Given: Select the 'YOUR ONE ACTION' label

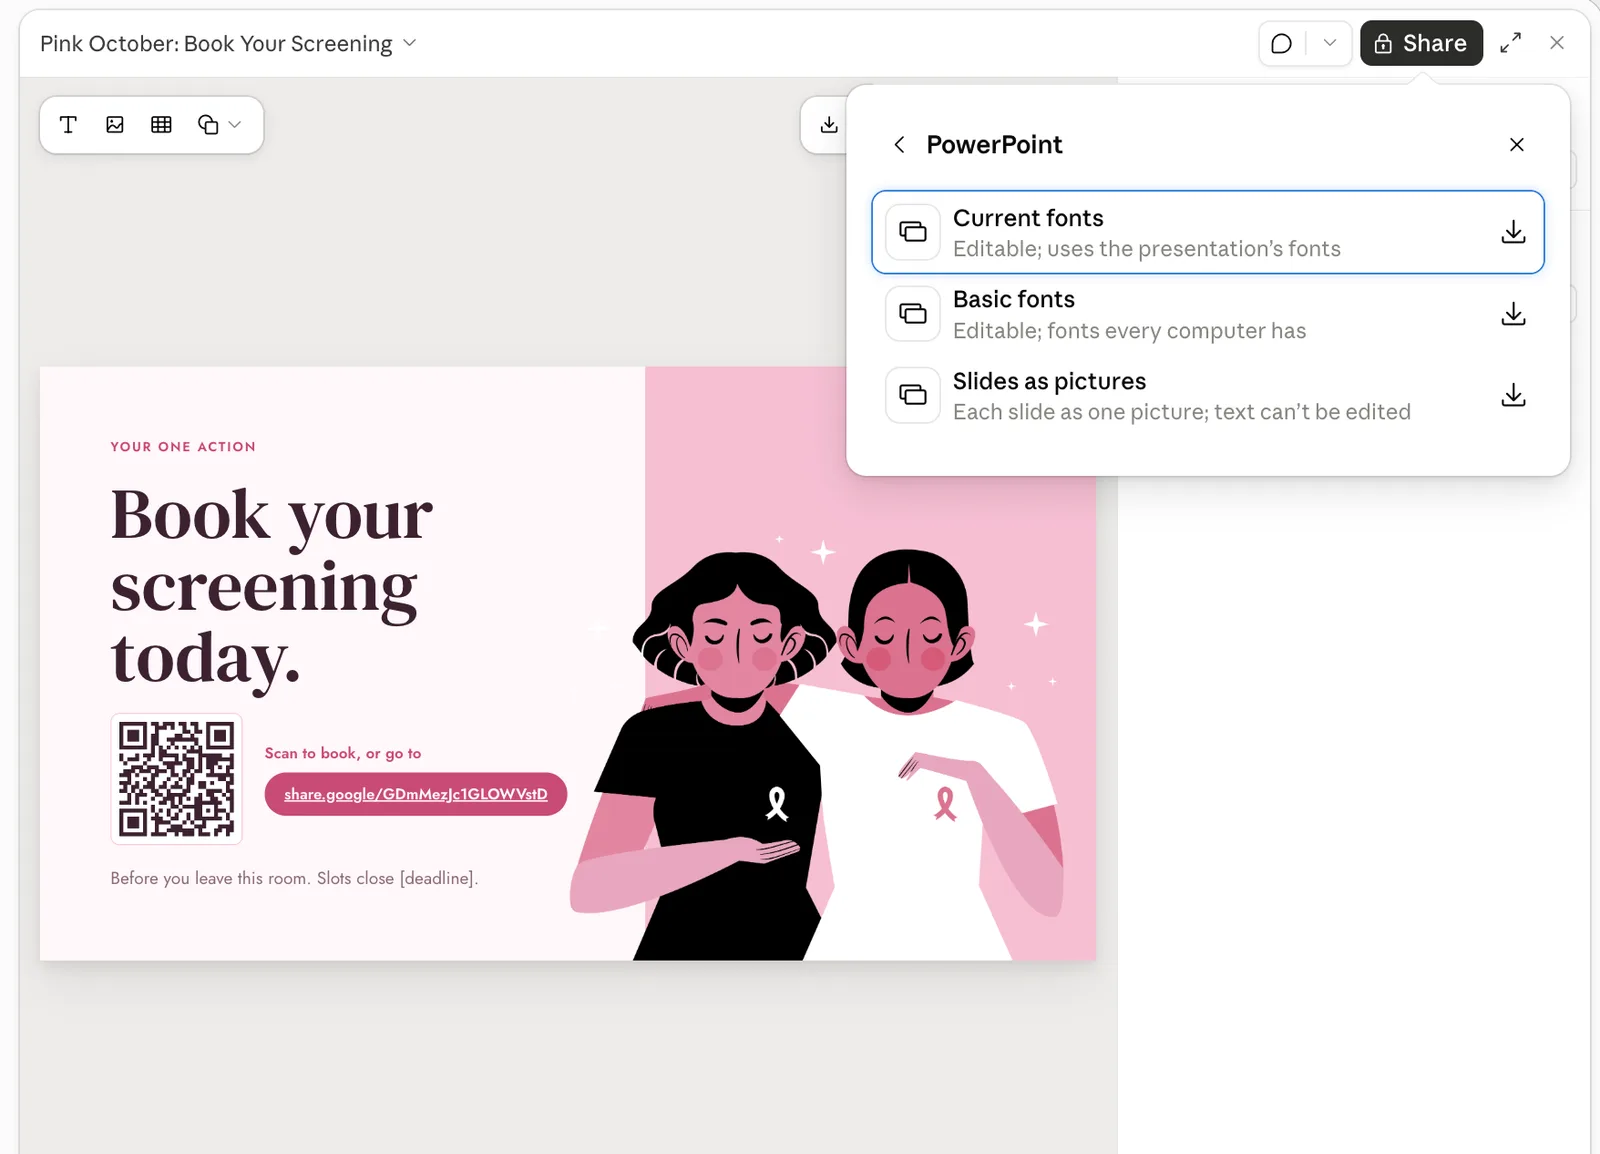Looking at the screenshot, I should pos(183,447).
